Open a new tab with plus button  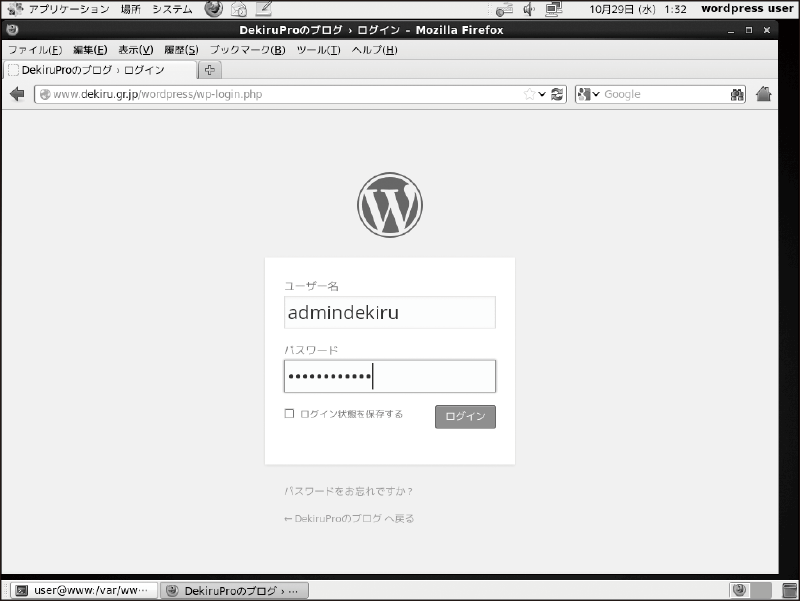210,70
